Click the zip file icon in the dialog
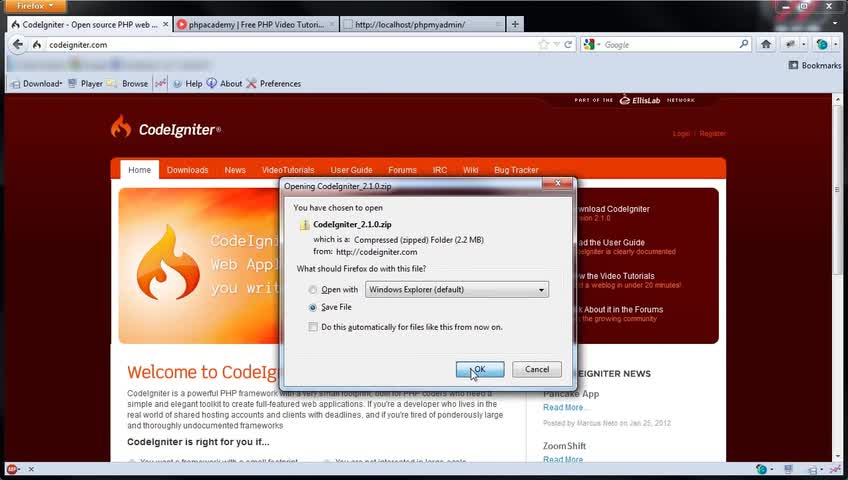Viewport: 848px width, 480px height. coord(304,224)
